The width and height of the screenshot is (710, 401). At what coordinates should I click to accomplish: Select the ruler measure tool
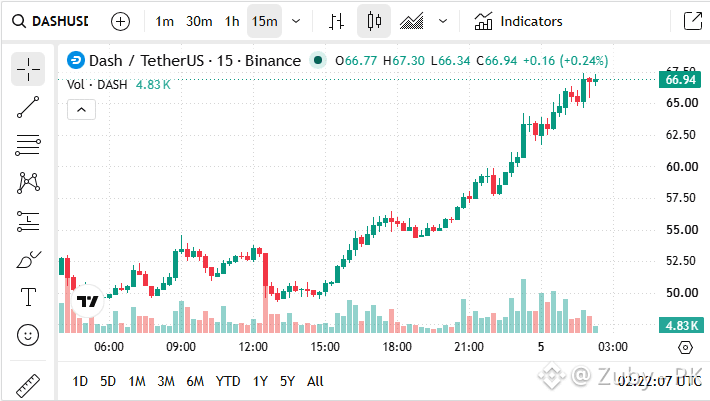coord(28,385)
